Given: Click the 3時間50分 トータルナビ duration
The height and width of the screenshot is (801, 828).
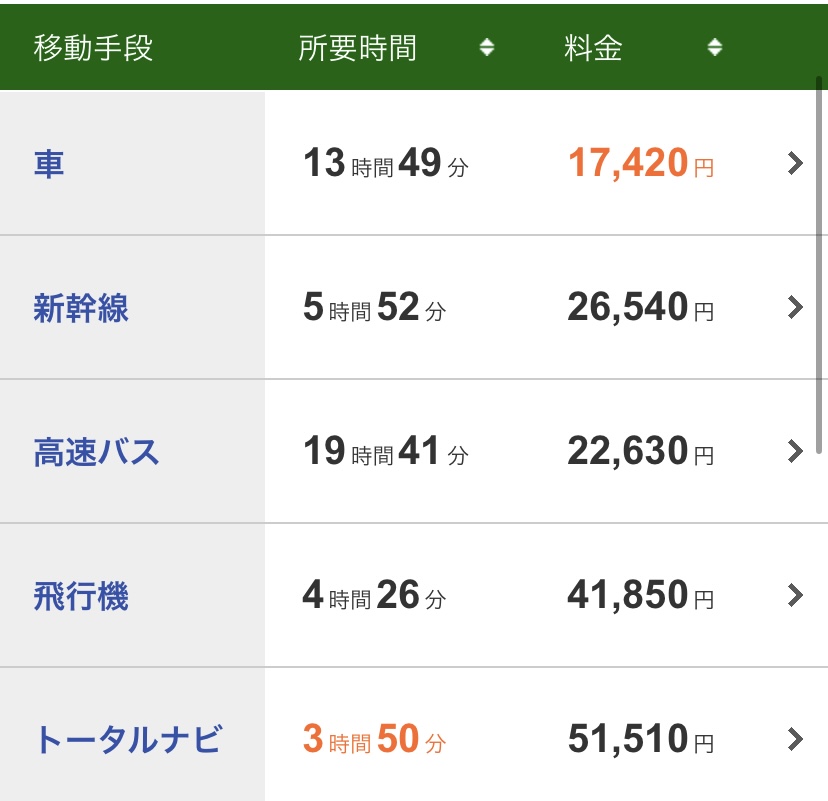Looking at the screenshot, I should click(x=374, y=739).
